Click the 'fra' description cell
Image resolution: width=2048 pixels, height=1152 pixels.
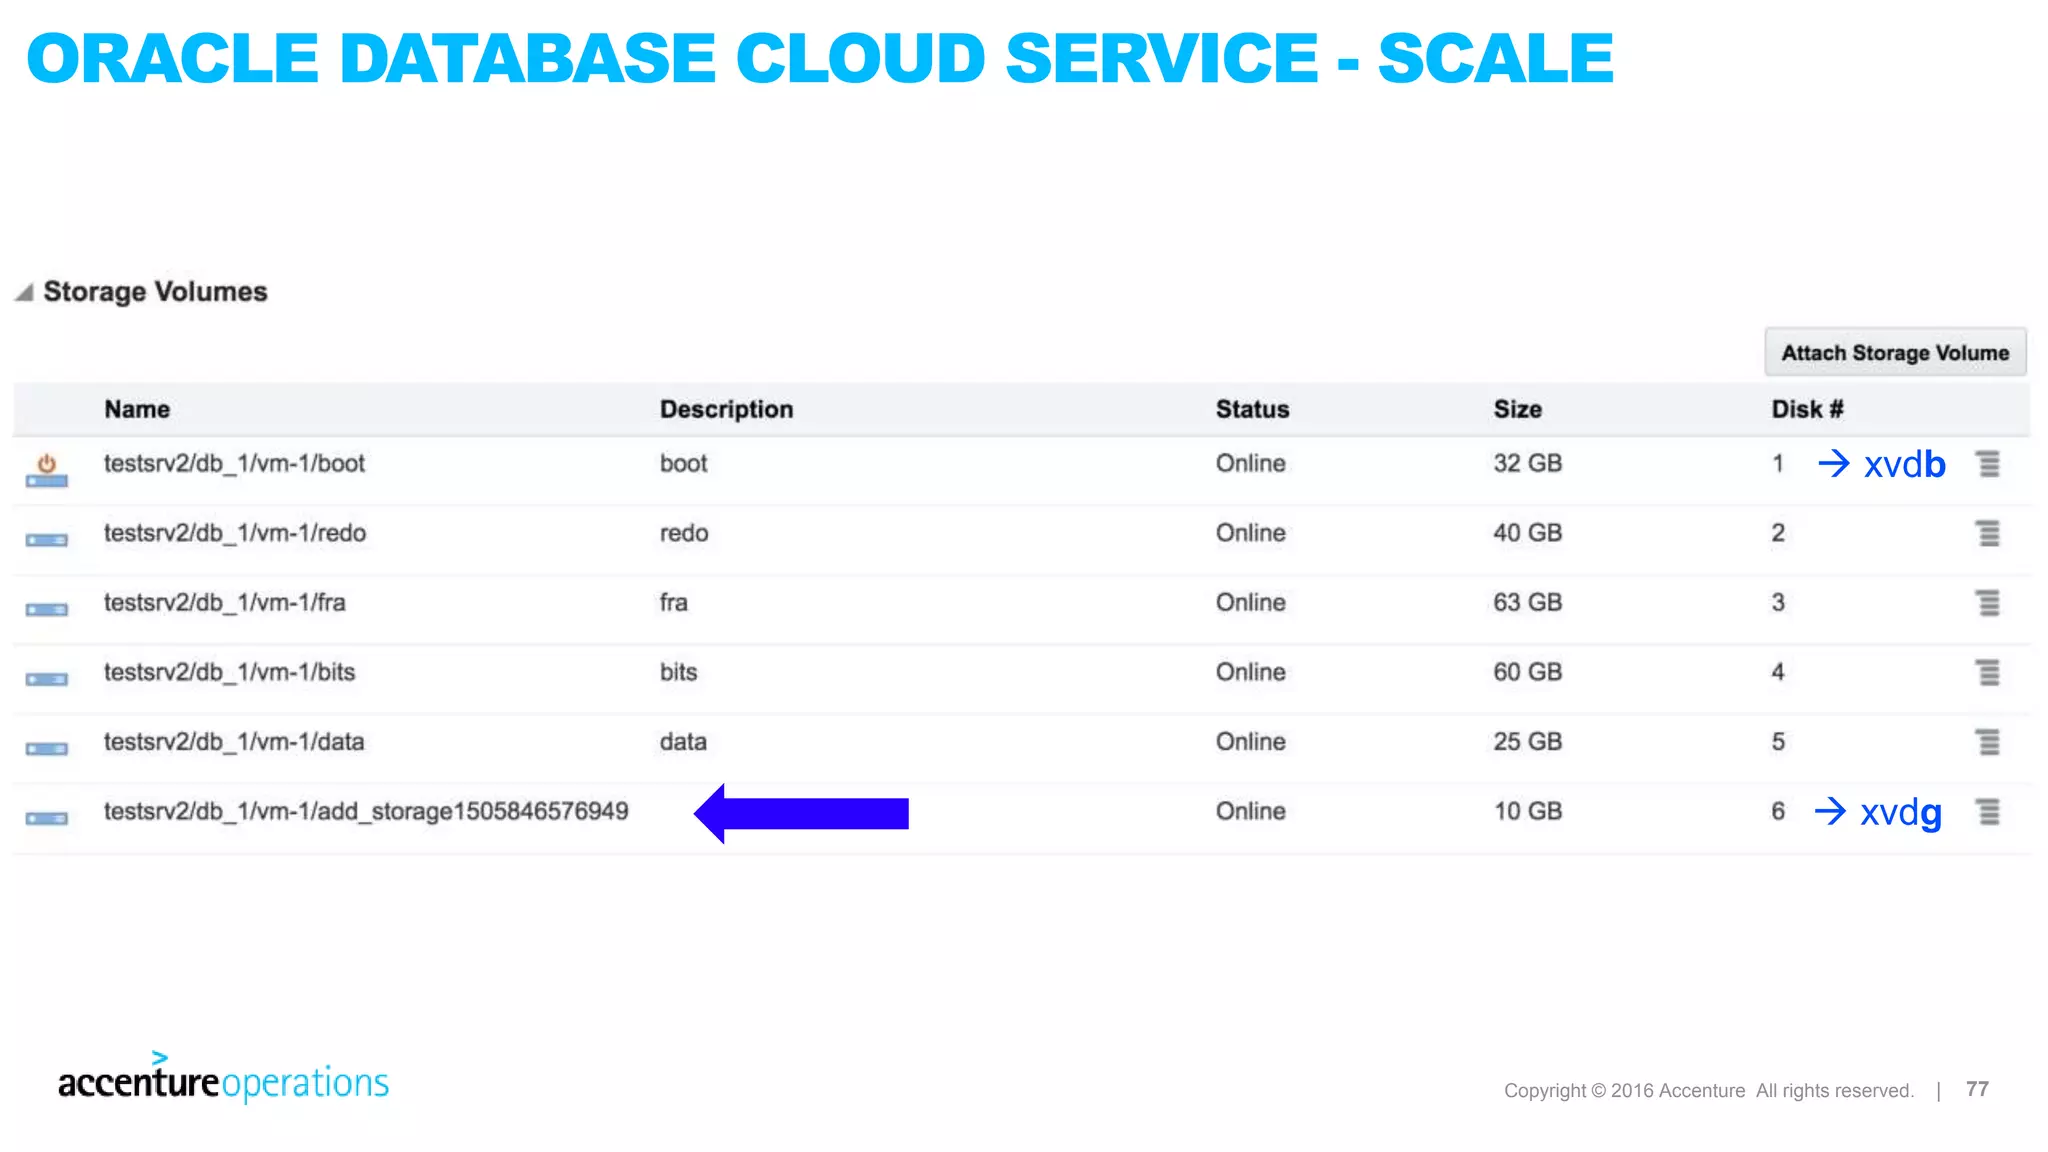tap(674, 603)
